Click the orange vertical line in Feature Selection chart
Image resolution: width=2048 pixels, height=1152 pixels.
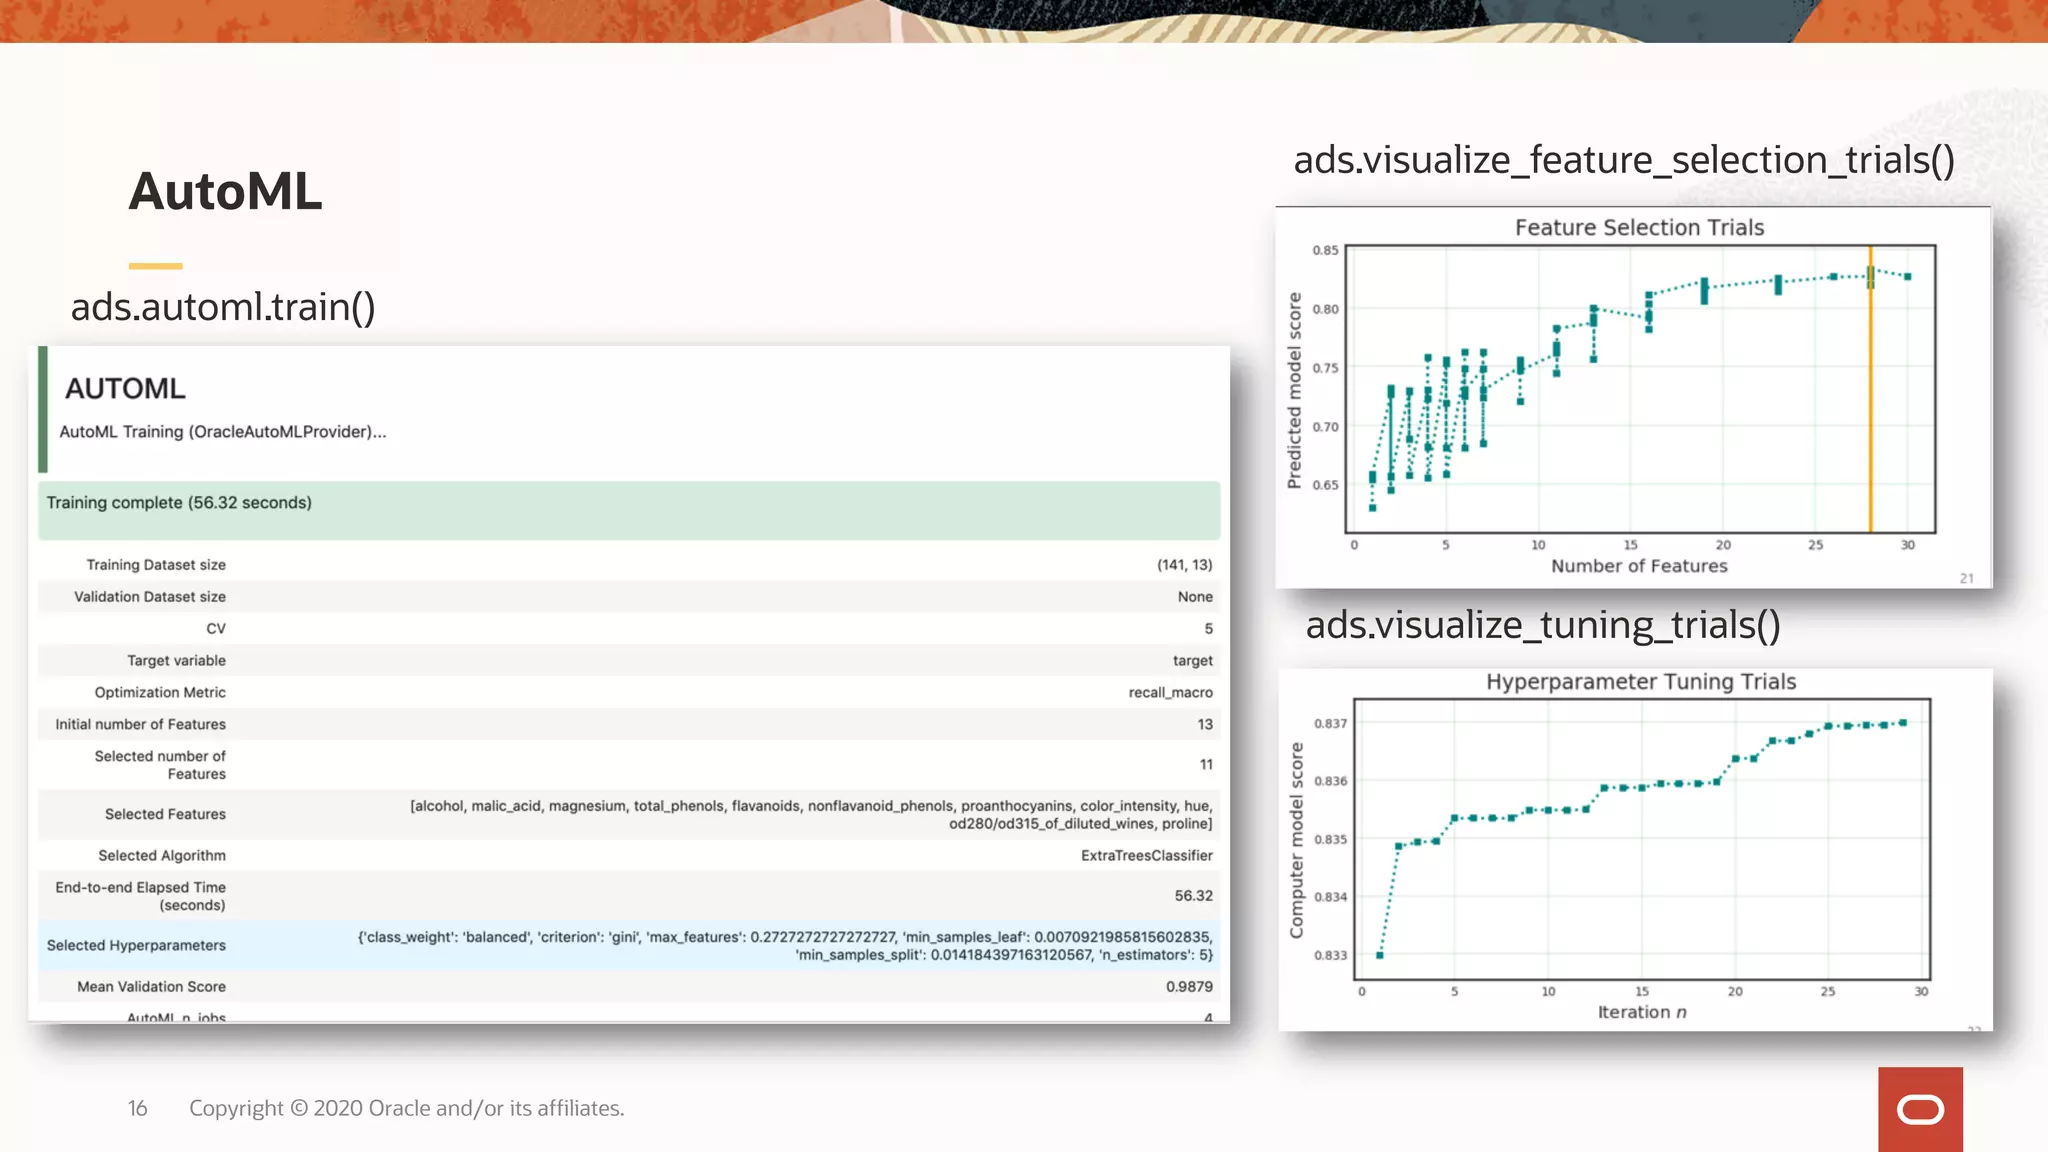(x=1870, y=389)
